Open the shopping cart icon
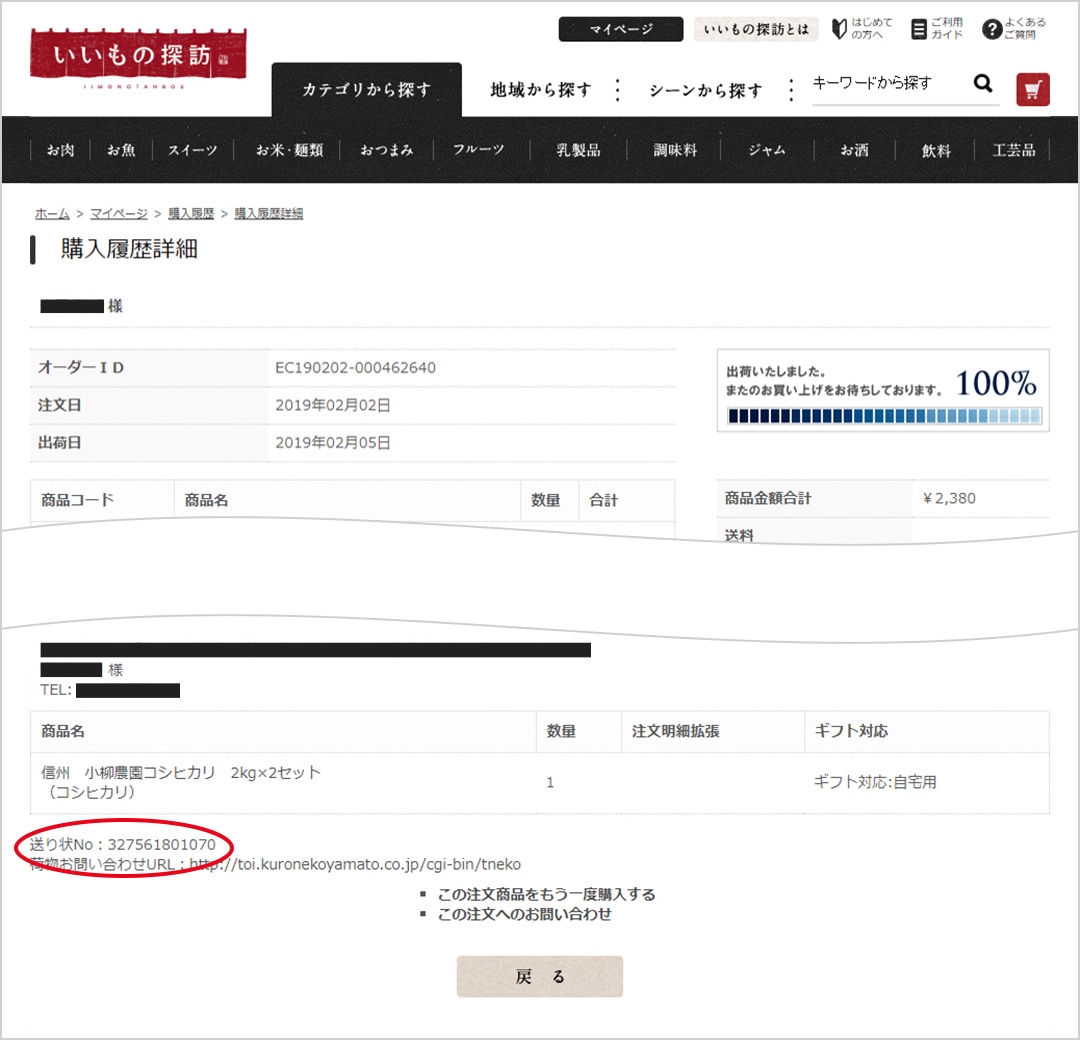 click(1033, 89)
